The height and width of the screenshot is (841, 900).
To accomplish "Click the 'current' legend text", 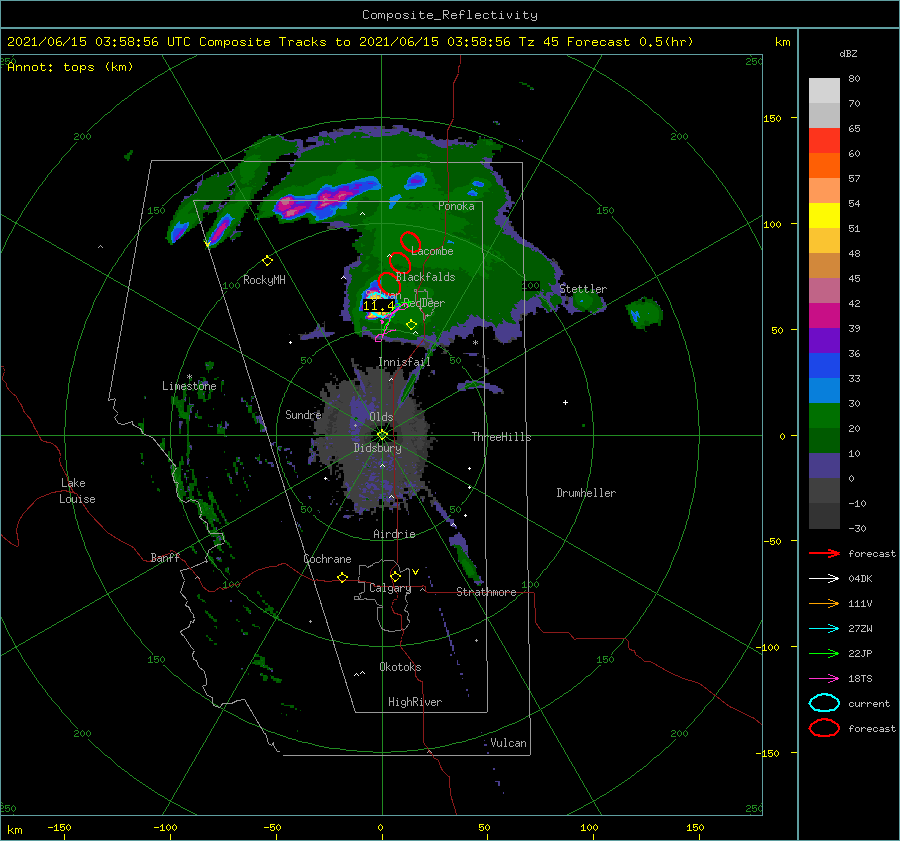I will pyautogui.click(x=869, y=703).
